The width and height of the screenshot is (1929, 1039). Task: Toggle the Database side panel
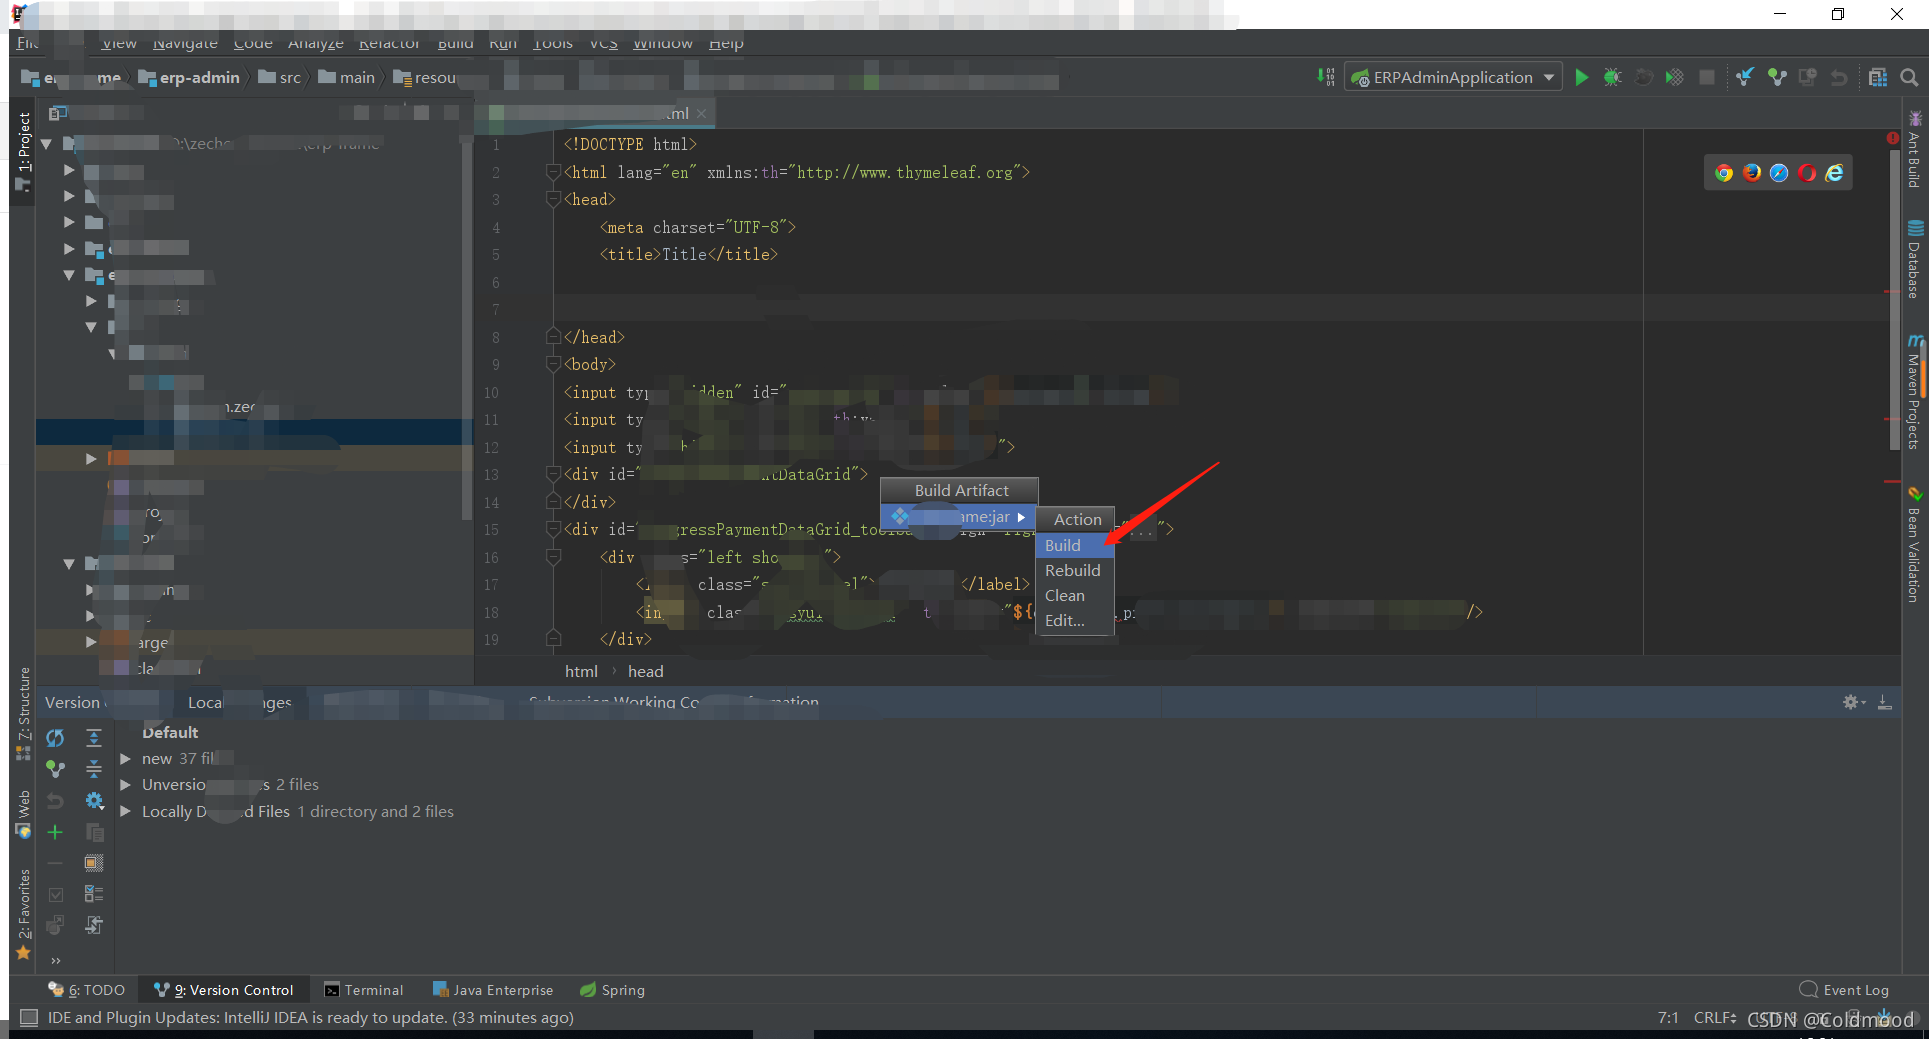[1914, 260]
